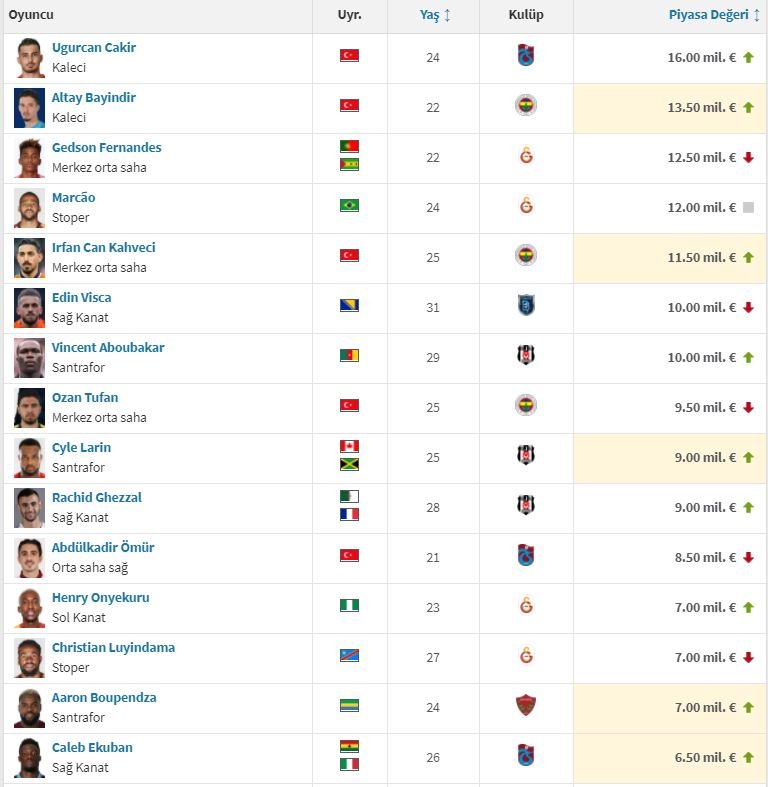Click green up arrow beside 16.00 mil. €
The width and height of the screenshot is (768, 787).
point(748,57)
